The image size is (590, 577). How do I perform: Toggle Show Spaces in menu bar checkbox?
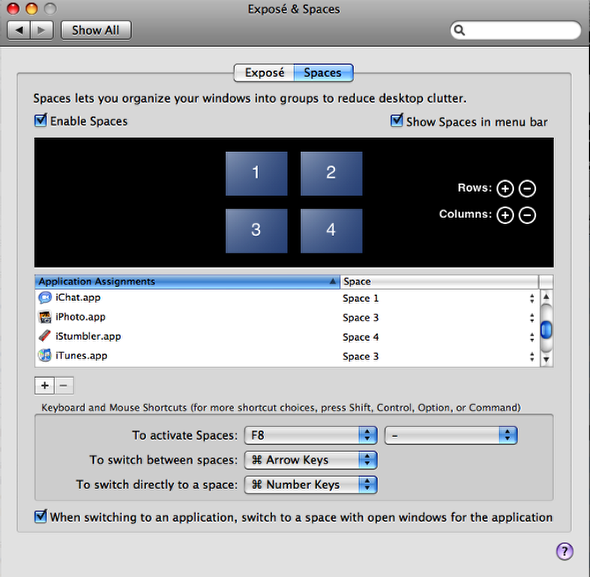(x=397, y=121)
